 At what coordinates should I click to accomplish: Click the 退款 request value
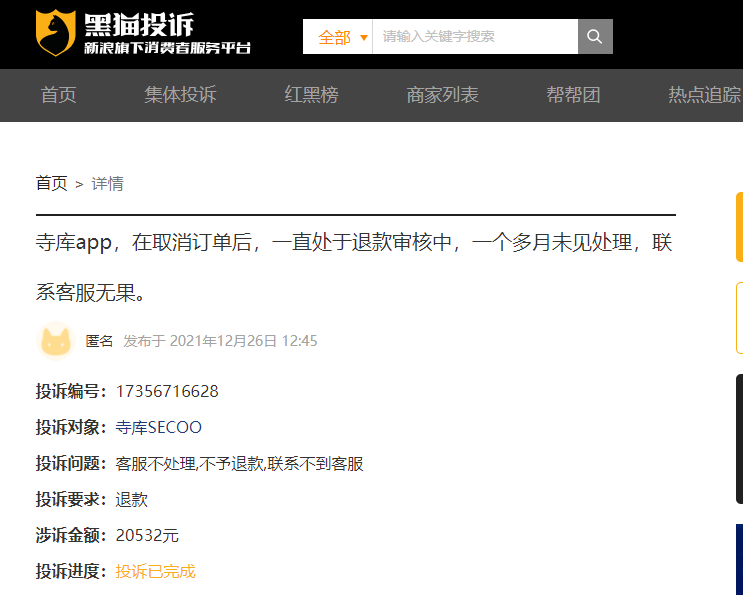[131, 499]
